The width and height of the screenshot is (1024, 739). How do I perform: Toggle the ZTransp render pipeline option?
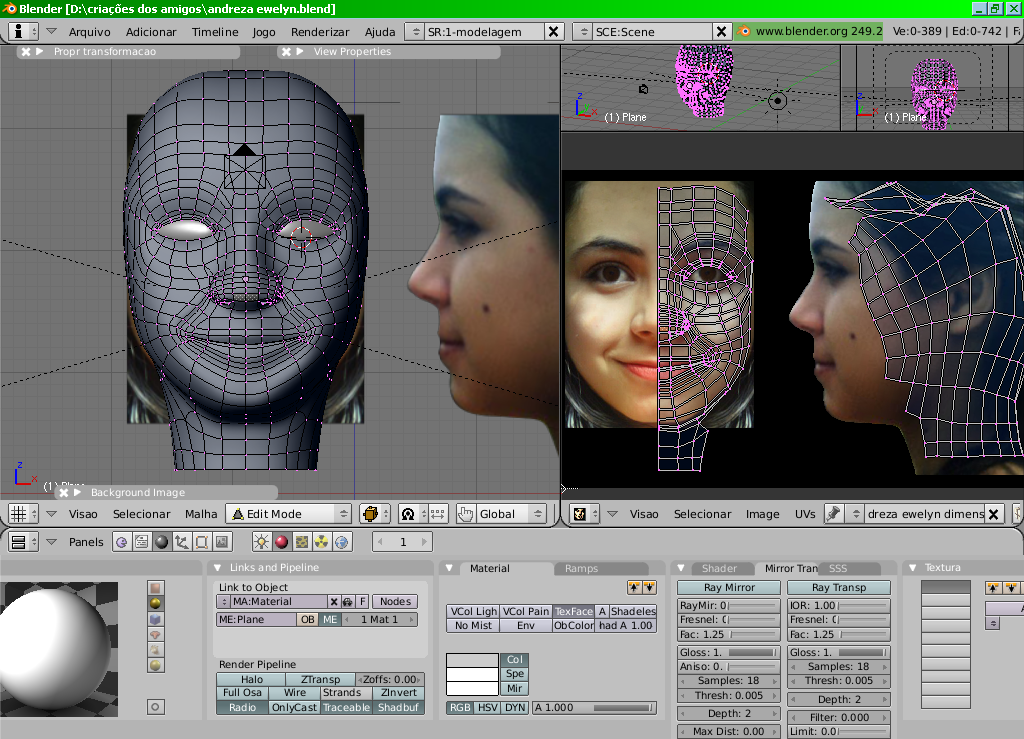click(320, 679)
